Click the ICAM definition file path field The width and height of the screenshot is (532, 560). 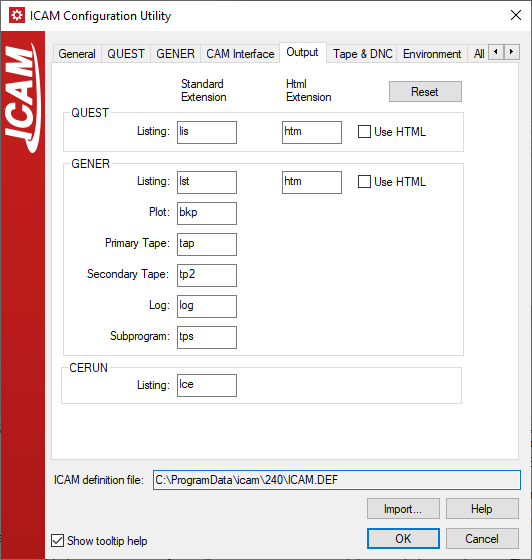pos(337,480)
